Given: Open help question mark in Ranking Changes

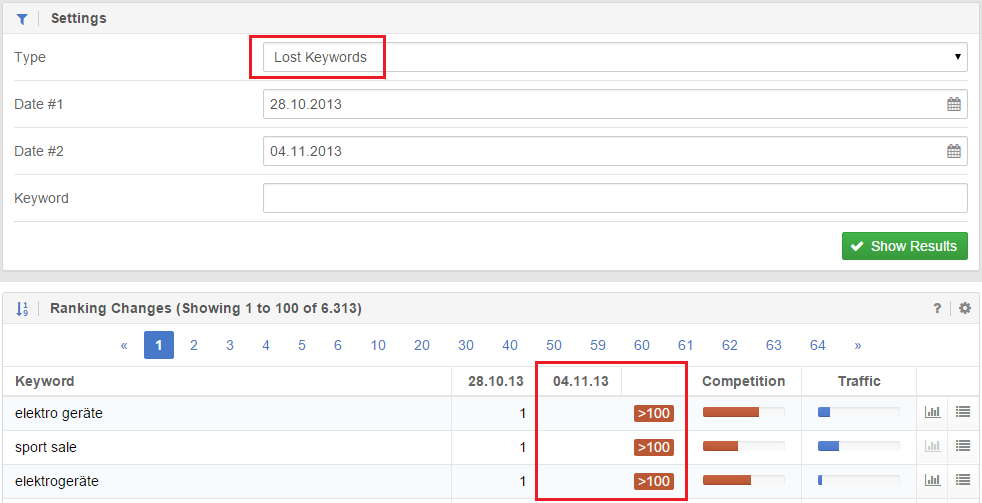Looking at the screenshot, I should [x=938, y=308].
